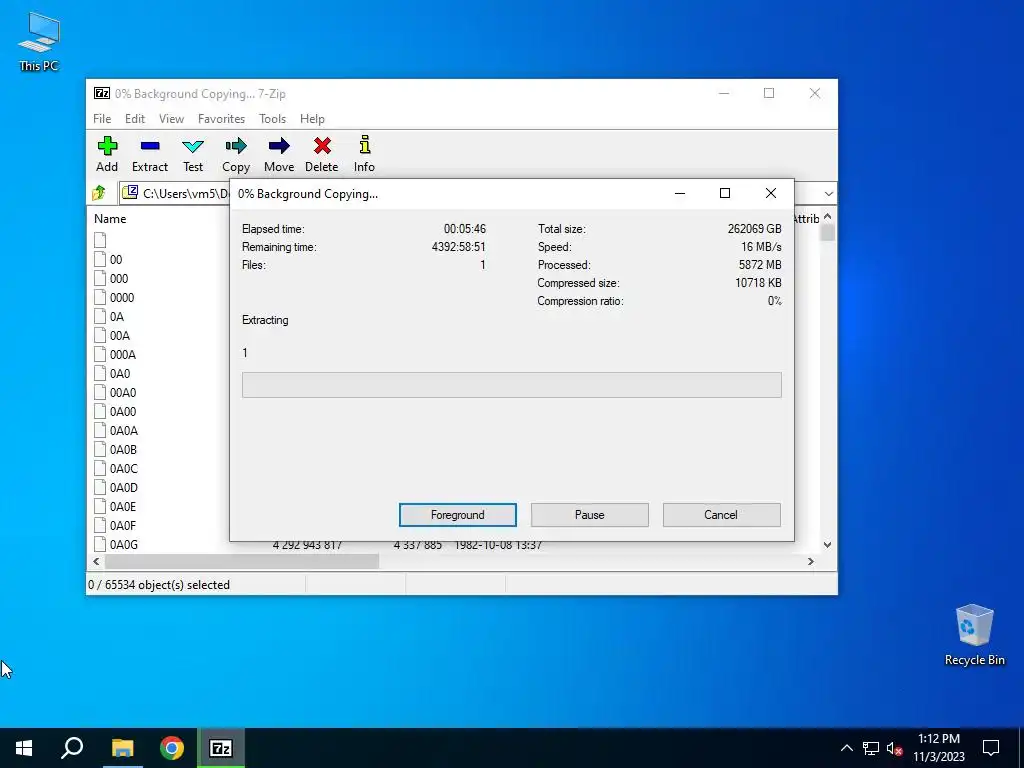This screenshot has width=1024, height=768.
Task: Open the View menu
Action: tap(171, 119)
